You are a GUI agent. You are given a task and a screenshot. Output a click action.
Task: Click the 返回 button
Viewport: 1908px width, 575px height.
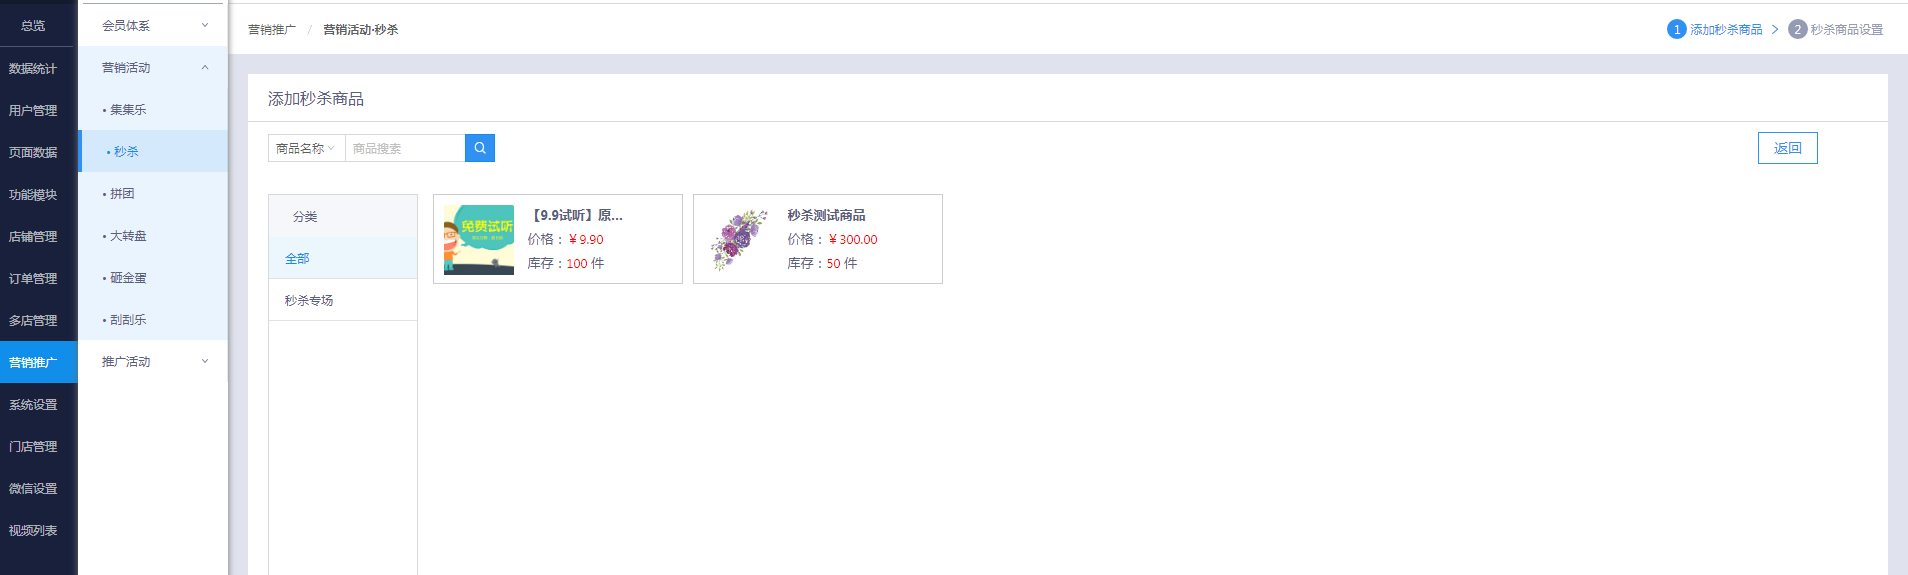1787,148
